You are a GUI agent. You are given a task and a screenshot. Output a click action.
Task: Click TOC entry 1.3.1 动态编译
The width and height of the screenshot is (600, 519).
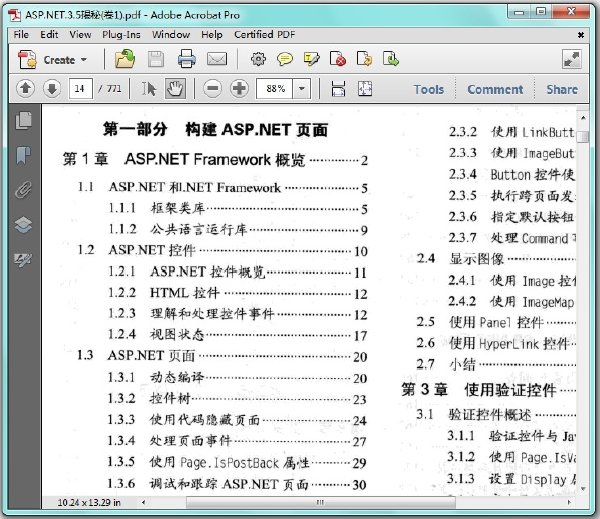tap(237, 378)
